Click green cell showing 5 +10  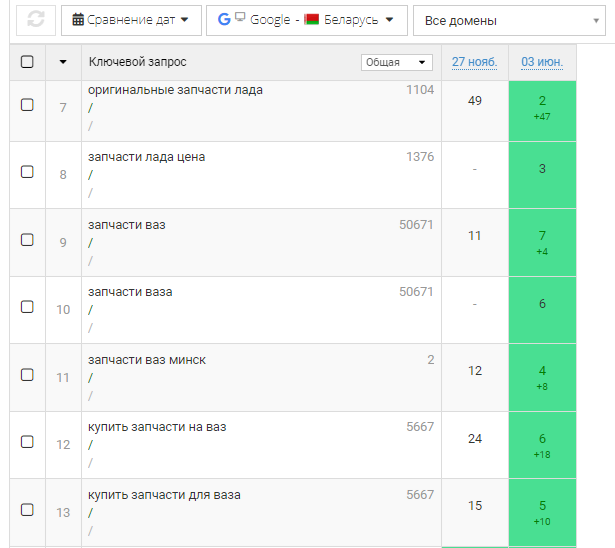pos(542,512)
